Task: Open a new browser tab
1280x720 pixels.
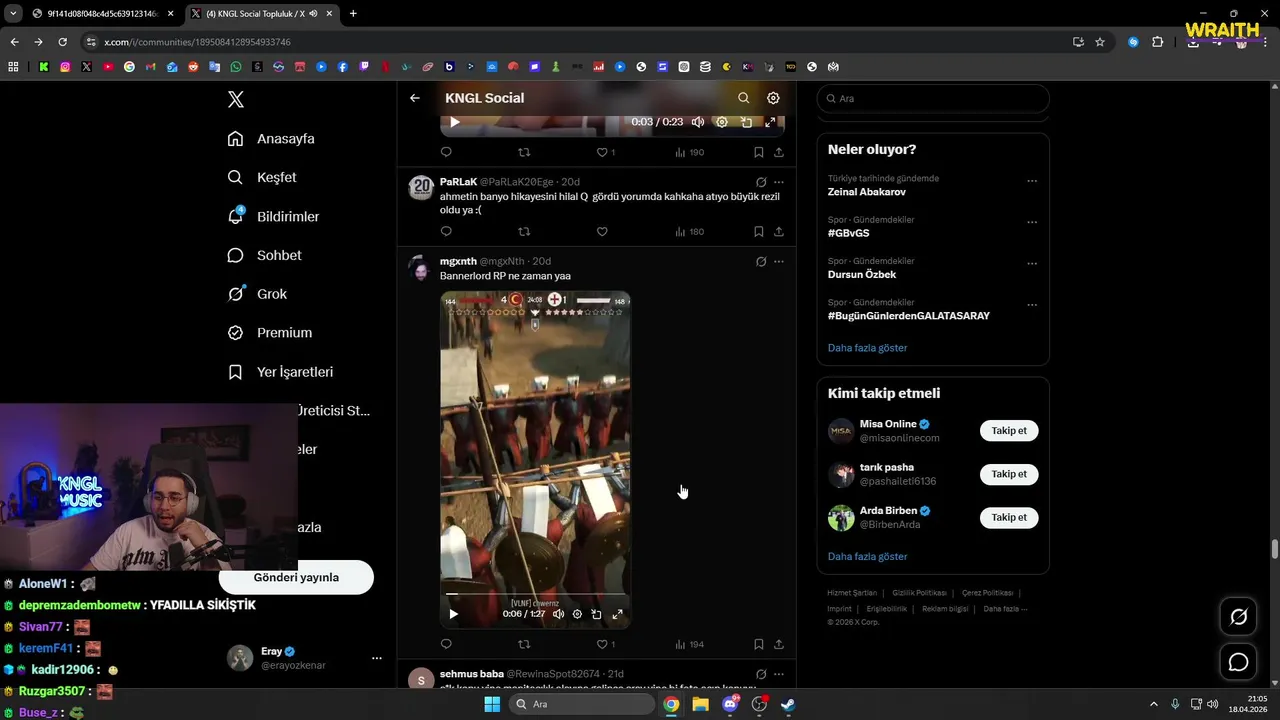Action: (x=353, y=14)
